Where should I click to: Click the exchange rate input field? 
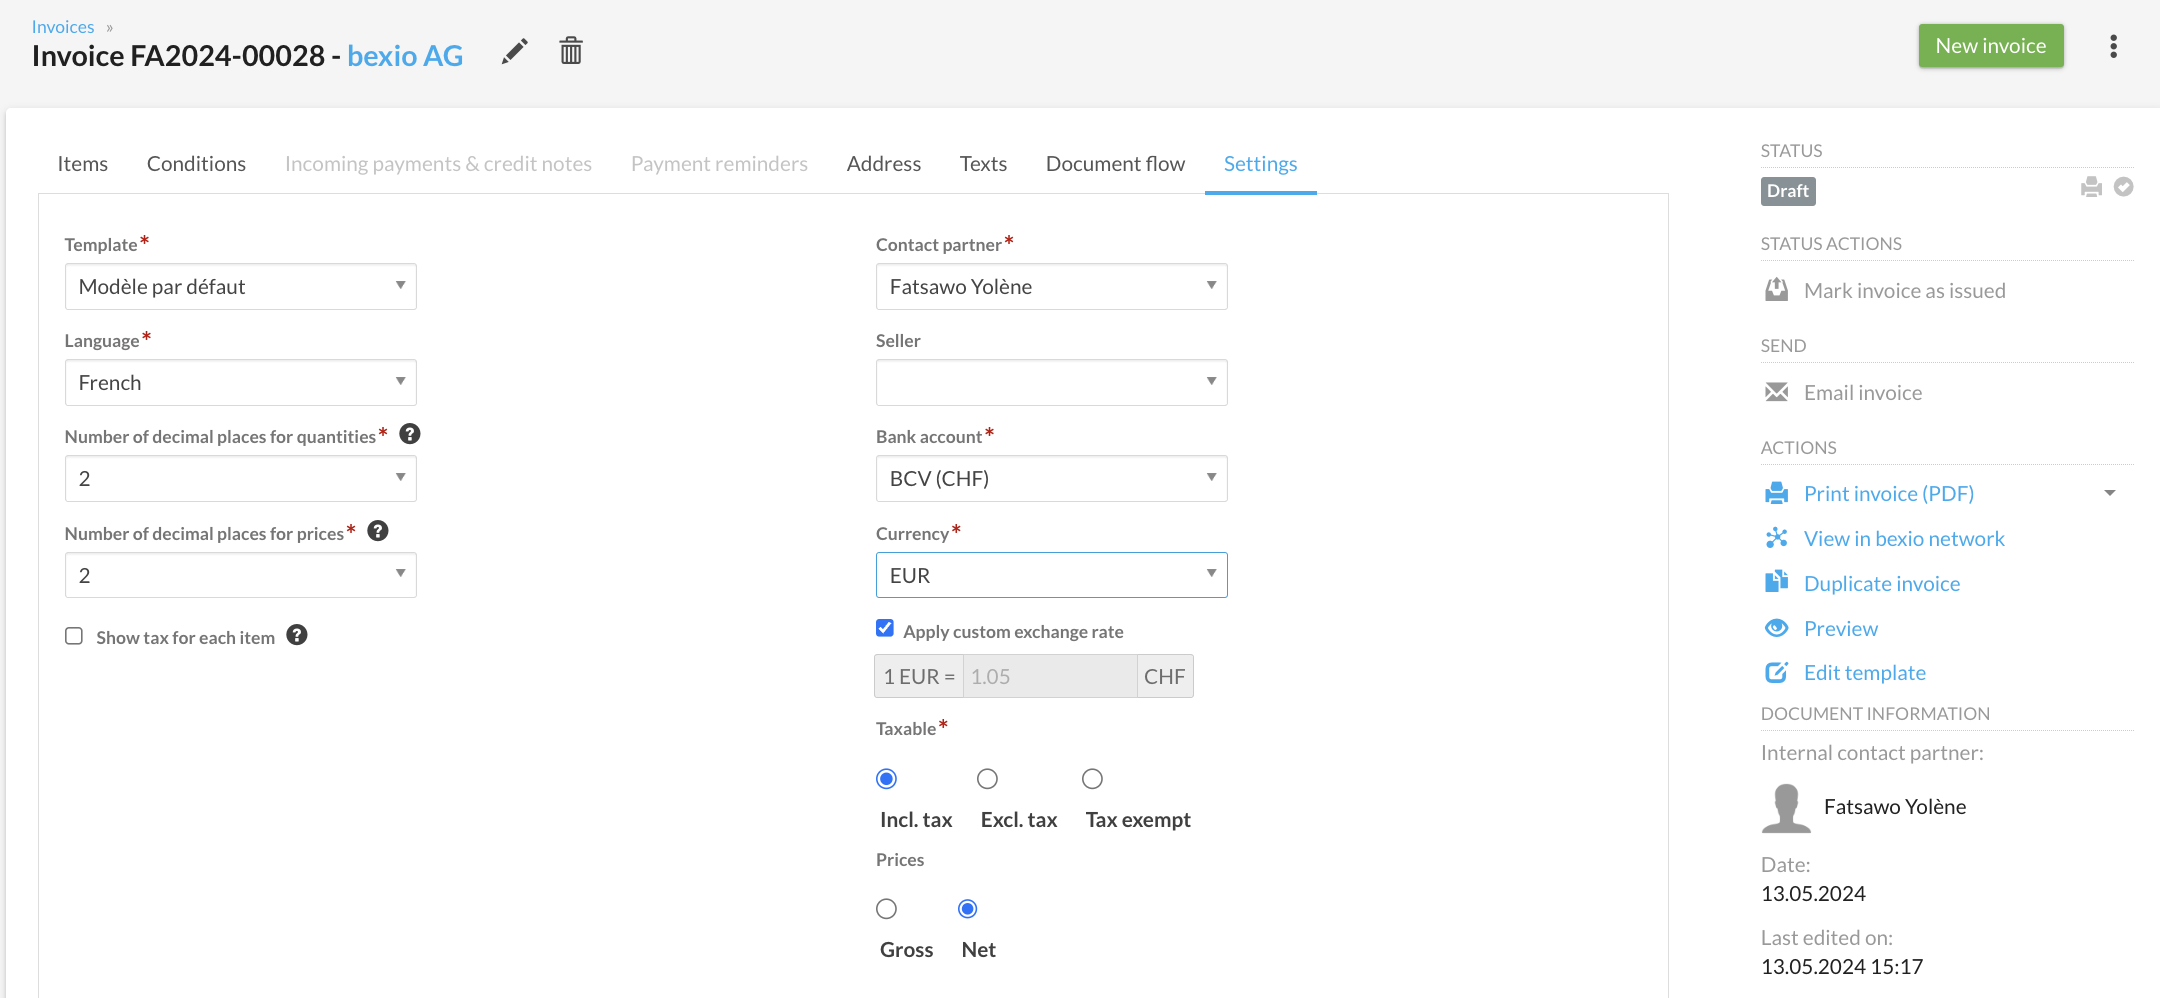(1049, 677)
